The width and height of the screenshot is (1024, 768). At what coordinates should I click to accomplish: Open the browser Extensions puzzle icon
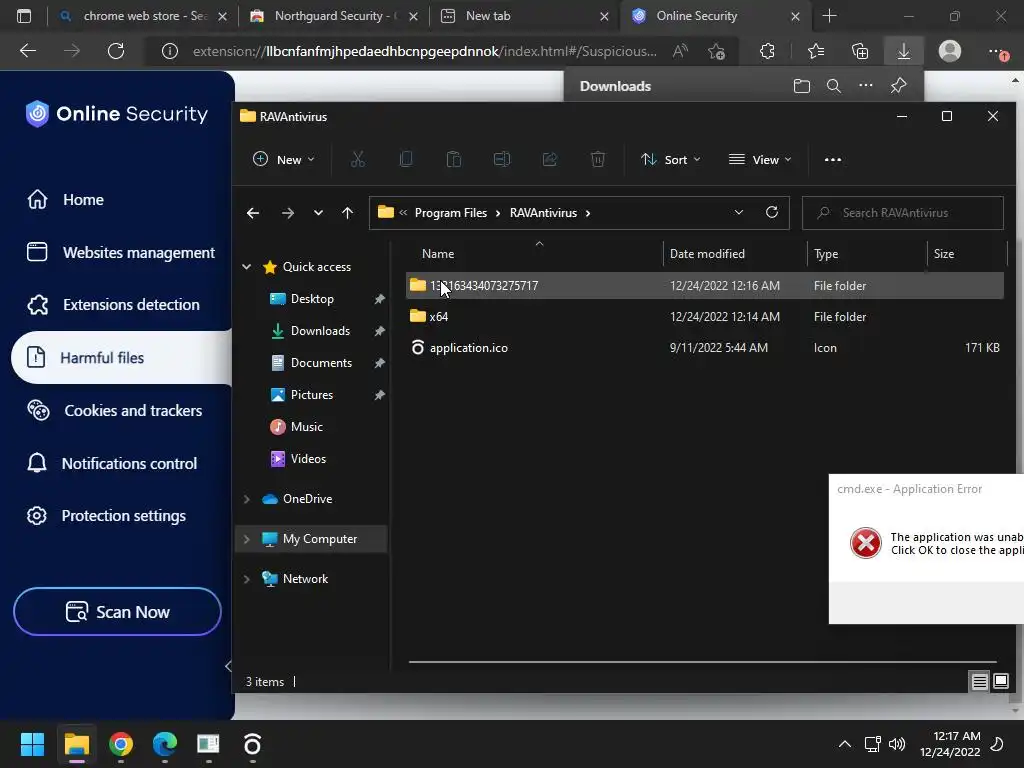click(767, 51)
